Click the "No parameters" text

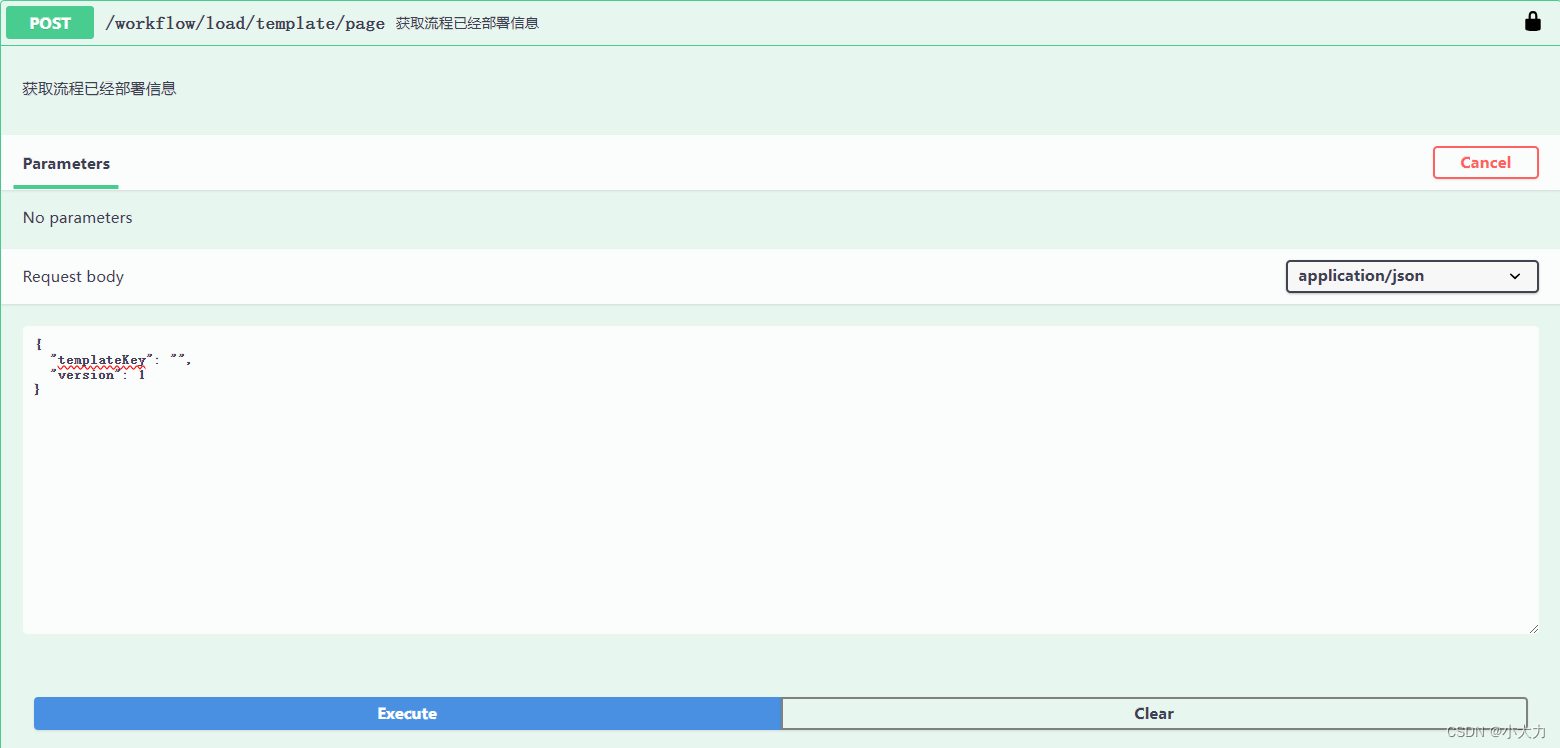tap(78, 217)
